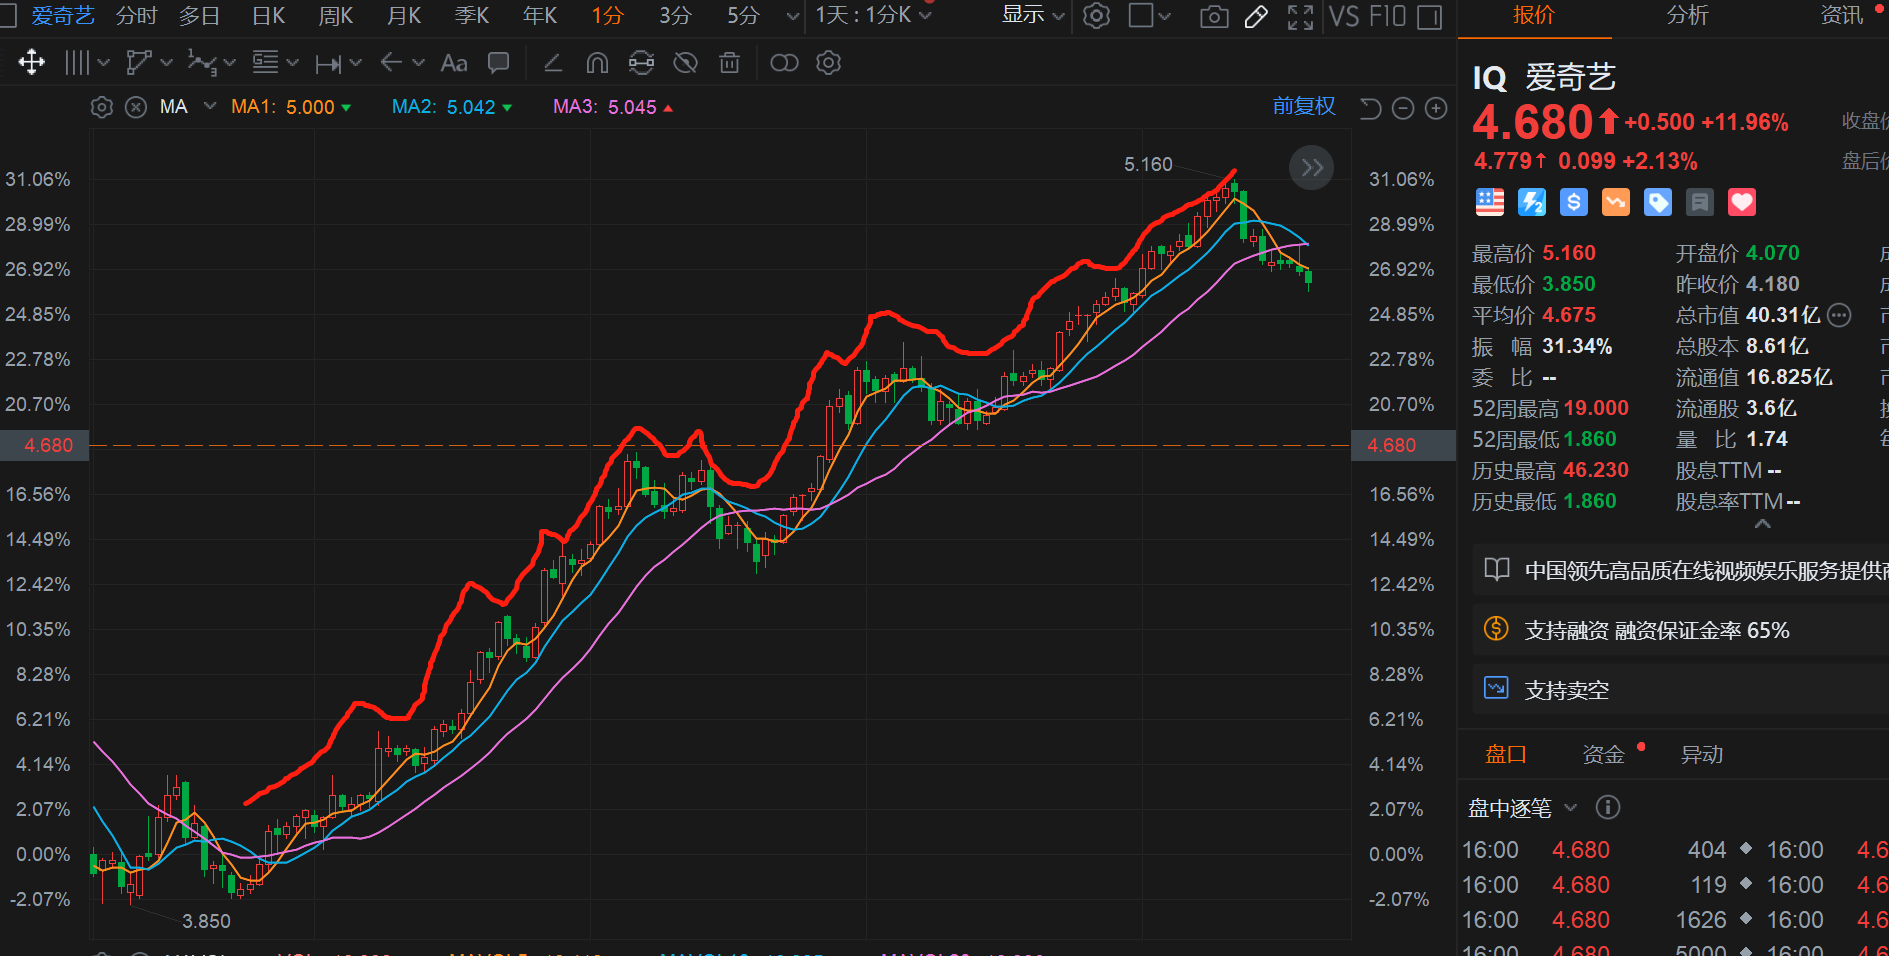The height and width of the screenshot is (956, 1889).
Task: Expand 总市值 more options ellipsis
Action: pyautogui.click(x=1839, y=316)
